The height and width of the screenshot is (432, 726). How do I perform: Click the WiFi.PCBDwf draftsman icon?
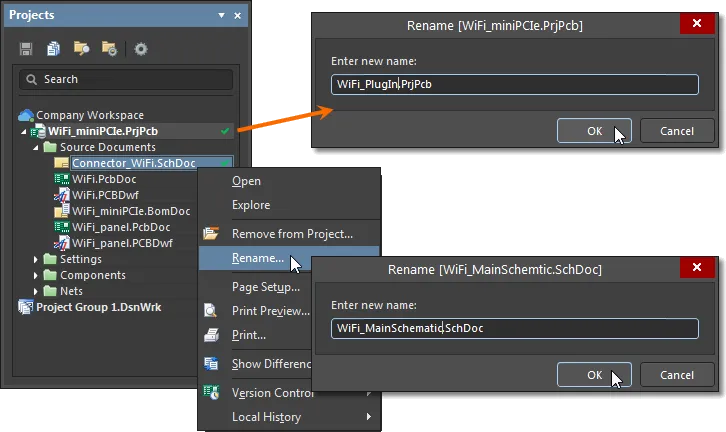pos(62,195)
